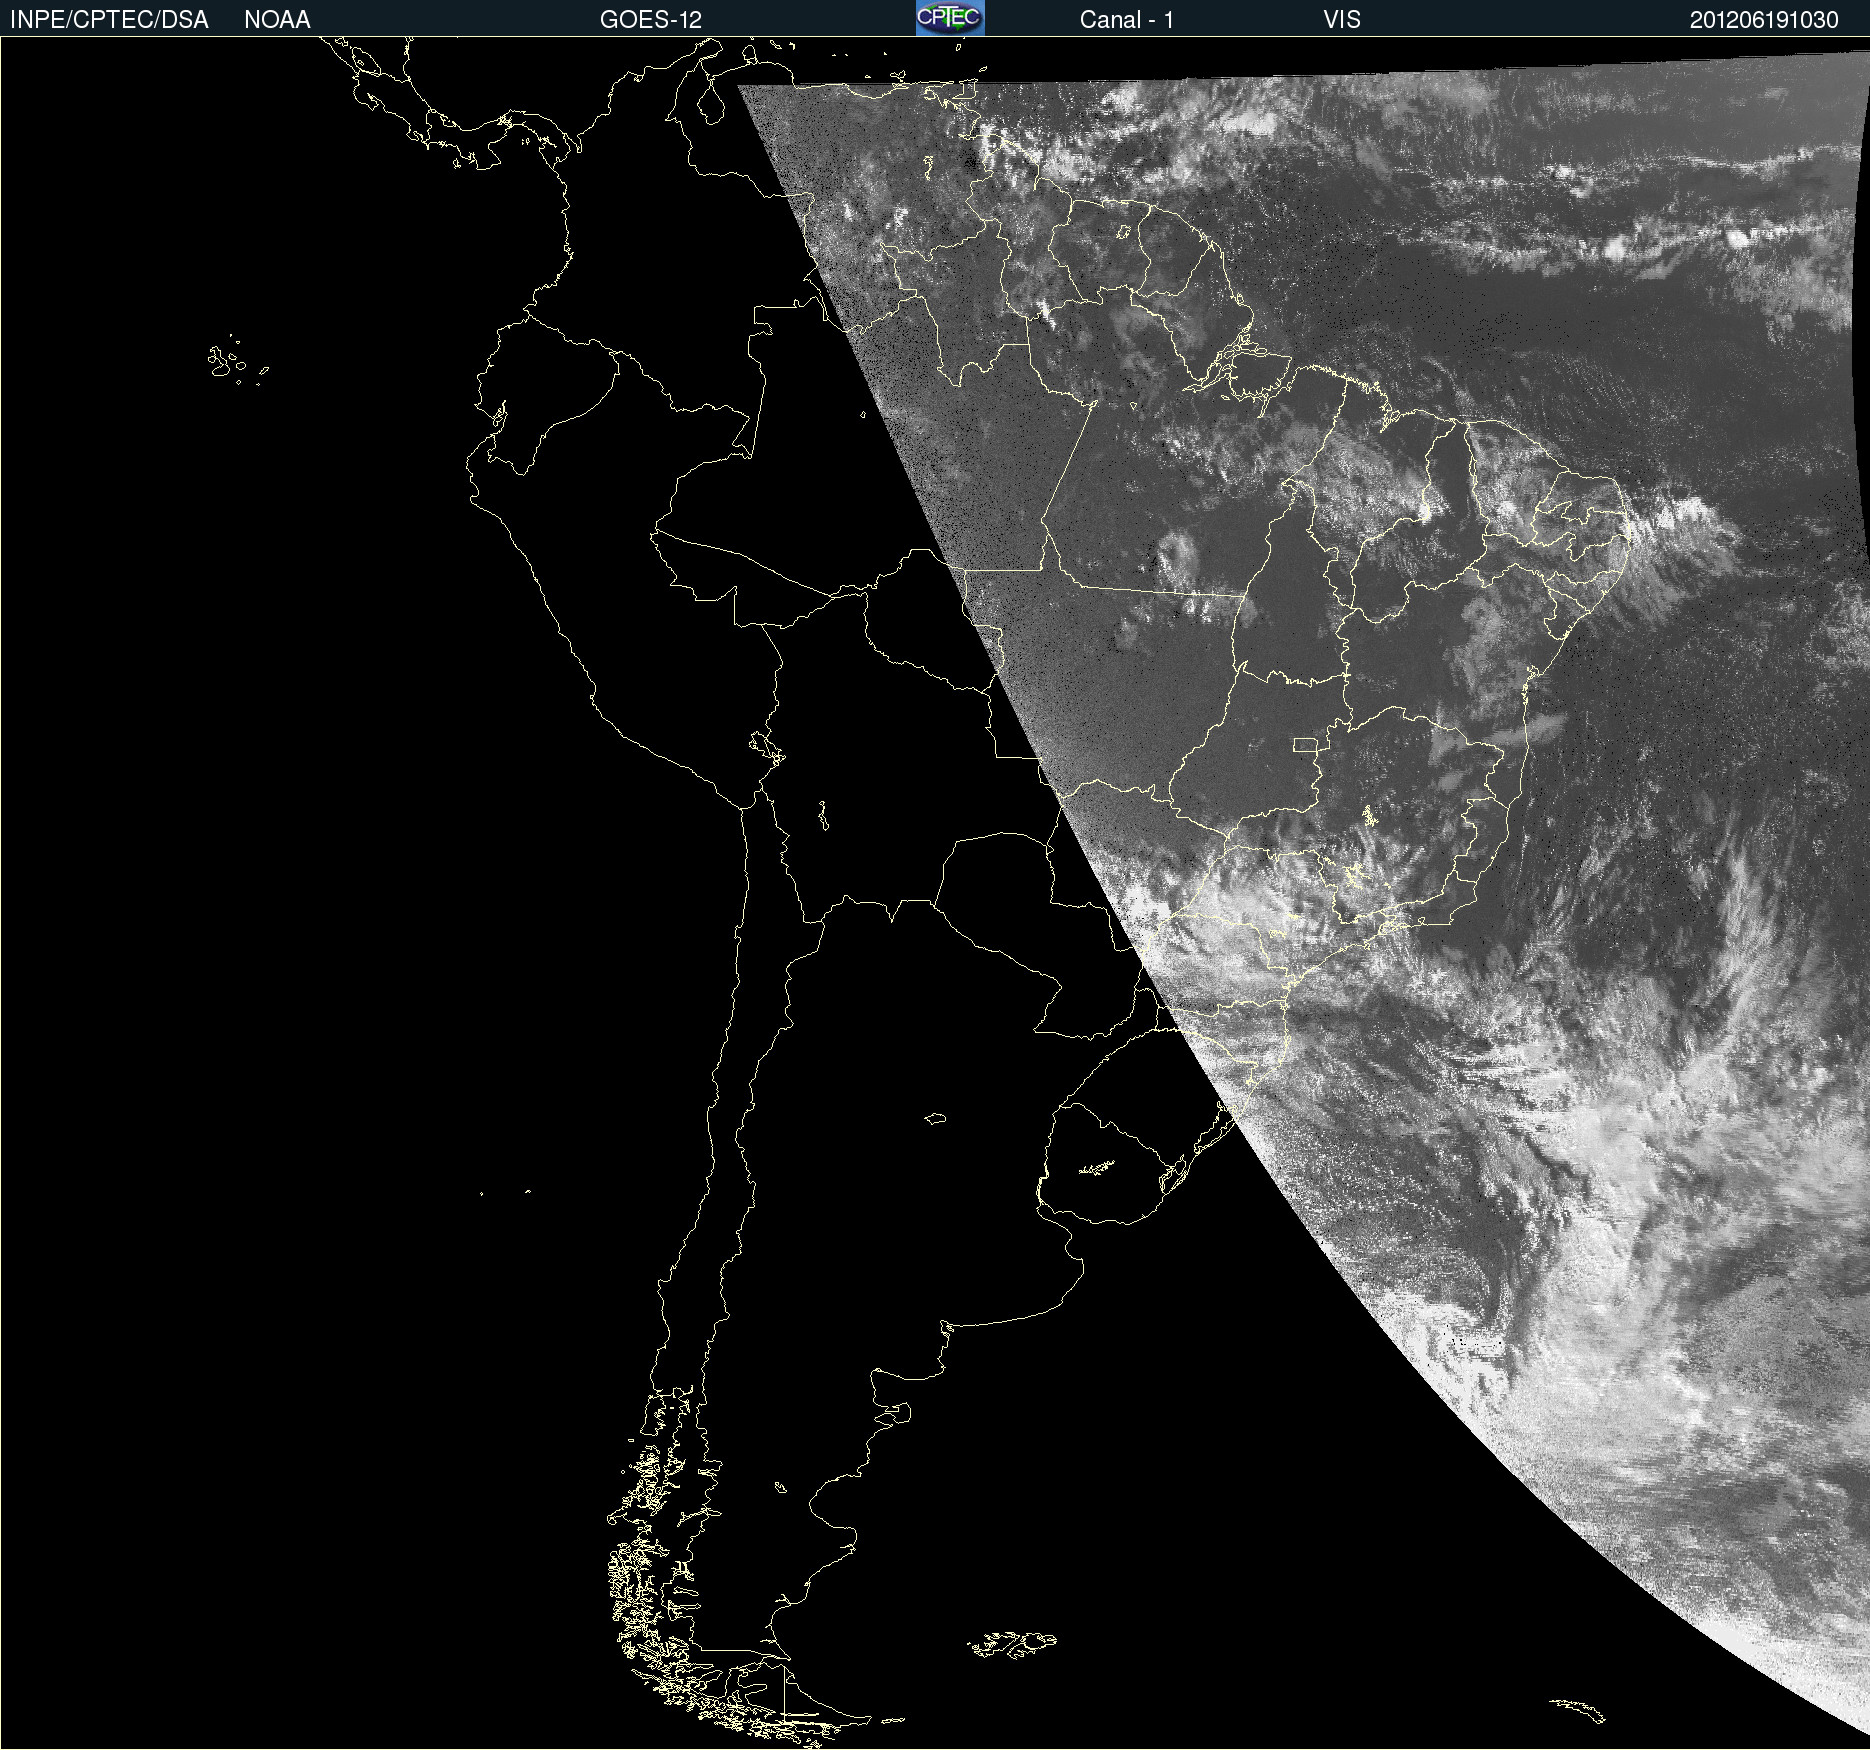1870x1750 pixels.
Task: Click the NOAA label in the header
Action: [x=277, y=20]
